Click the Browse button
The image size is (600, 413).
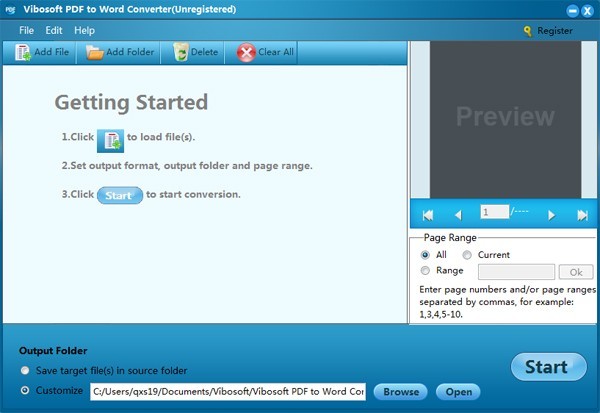coord(401,392)
